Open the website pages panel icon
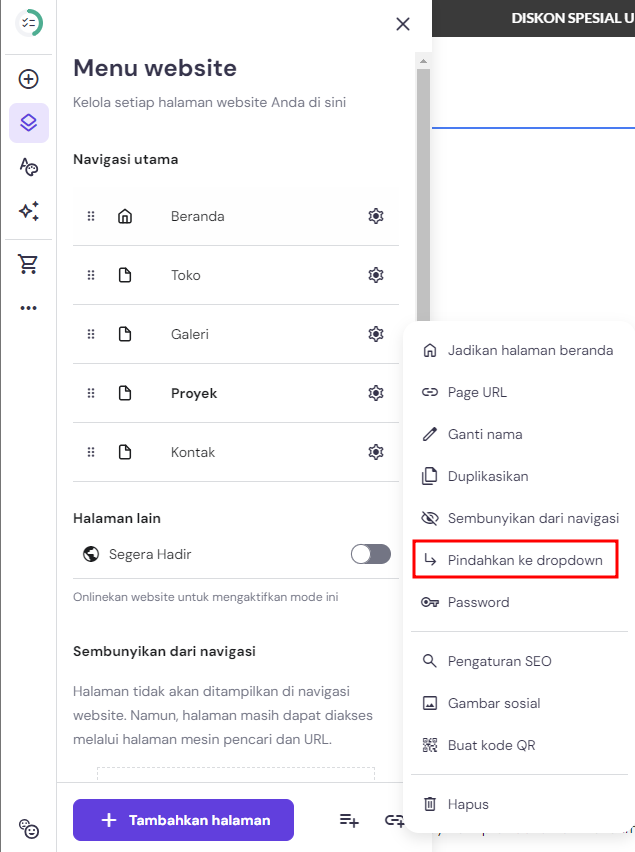635x852 pixels. [x=28, y=122]
